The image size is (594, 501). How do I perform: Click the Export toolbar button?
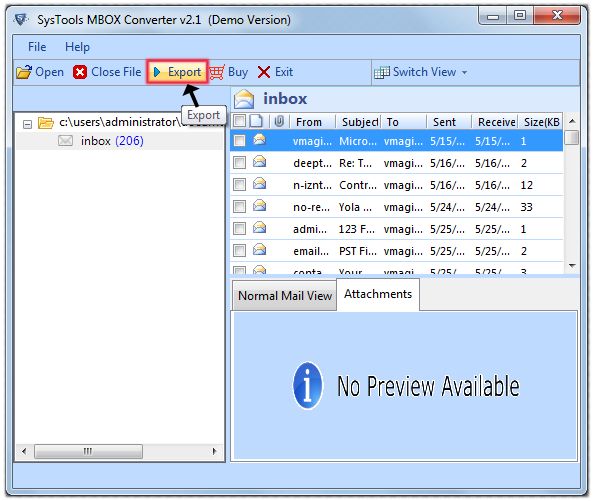coord(177,72)
